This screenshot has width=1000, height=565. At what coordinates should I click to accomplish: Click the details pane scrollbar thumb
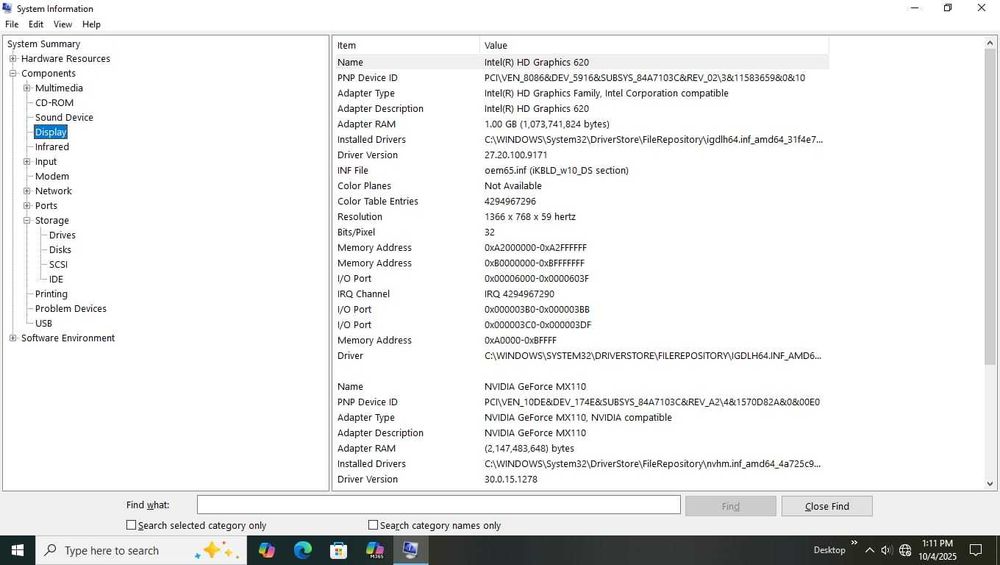pos(990,205)
